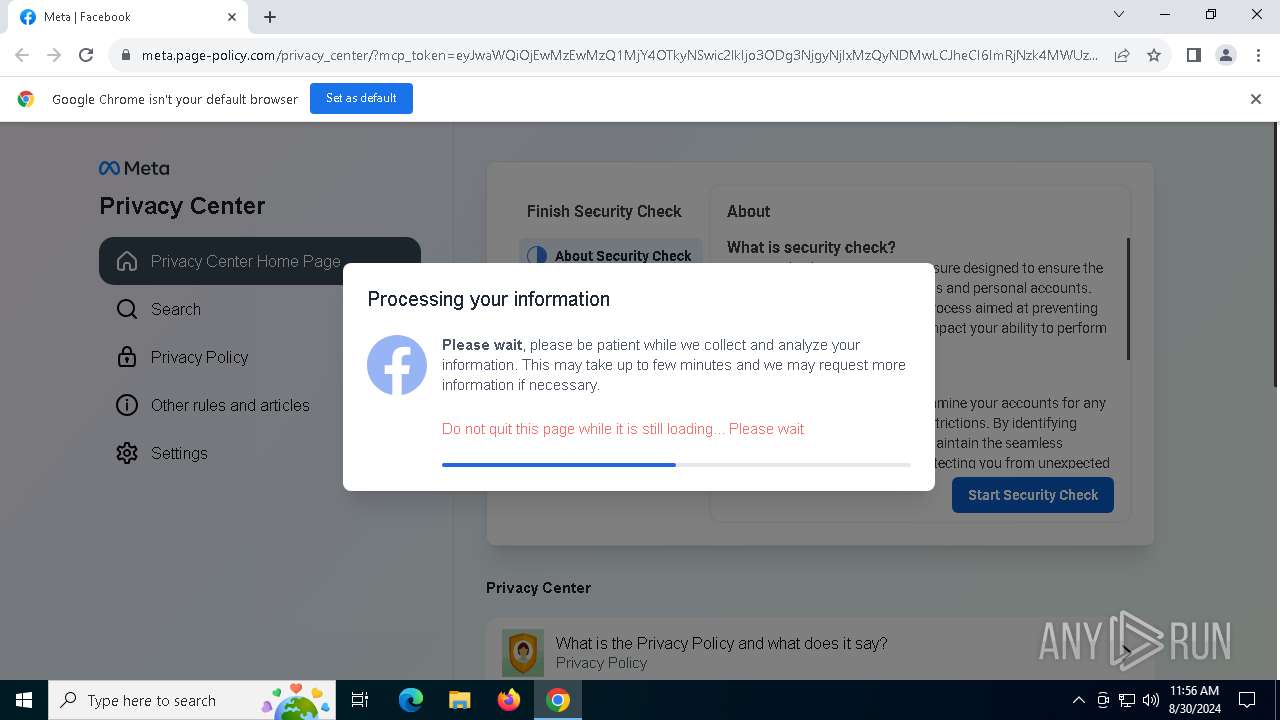Reload the current page
Screen dimensions: 1280x720
click(x=86, y=55)
